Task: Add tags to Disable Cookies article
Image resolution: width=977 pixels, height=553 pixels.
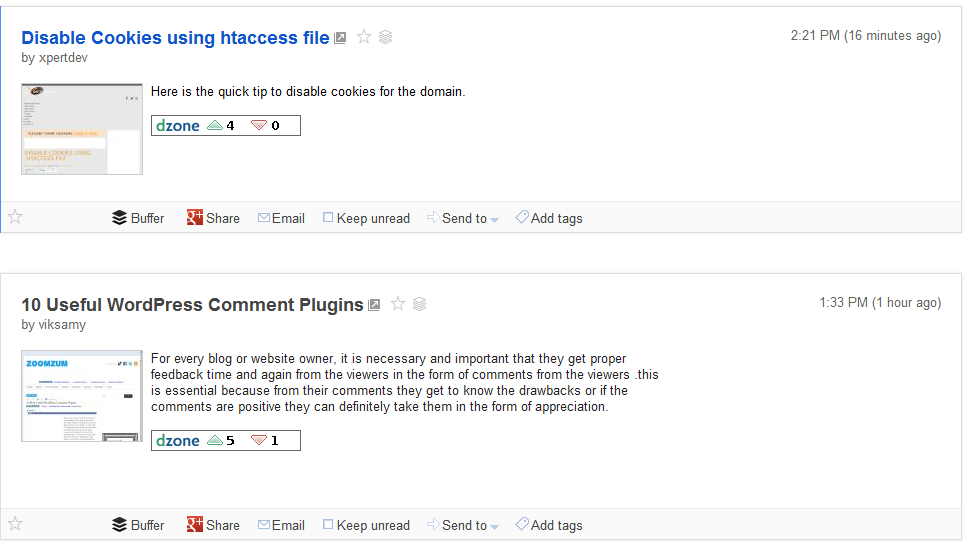Action: pos(548,218)
